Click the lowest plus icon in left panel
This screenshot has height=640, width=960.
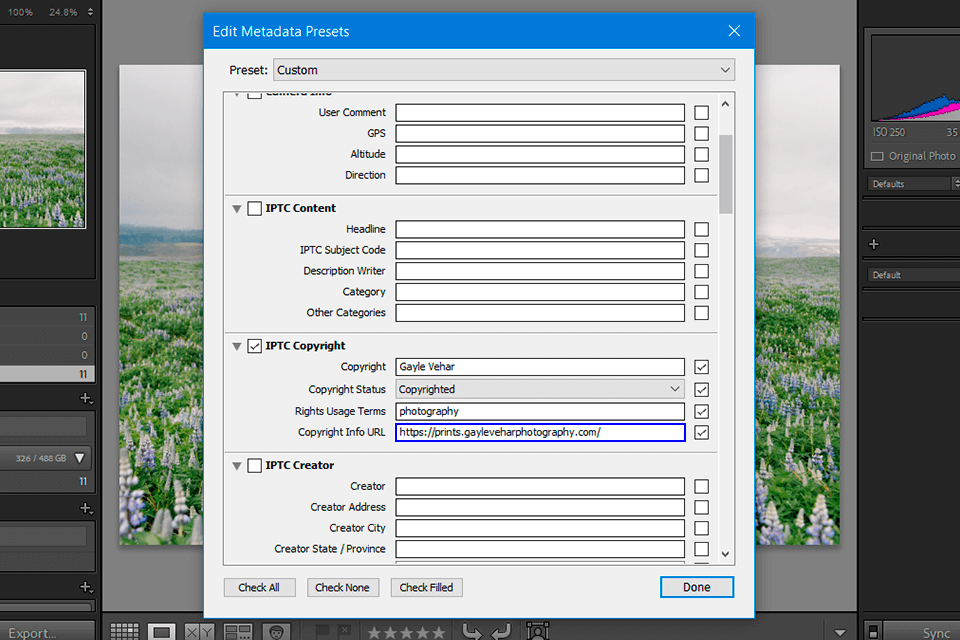tap(86, 587)
